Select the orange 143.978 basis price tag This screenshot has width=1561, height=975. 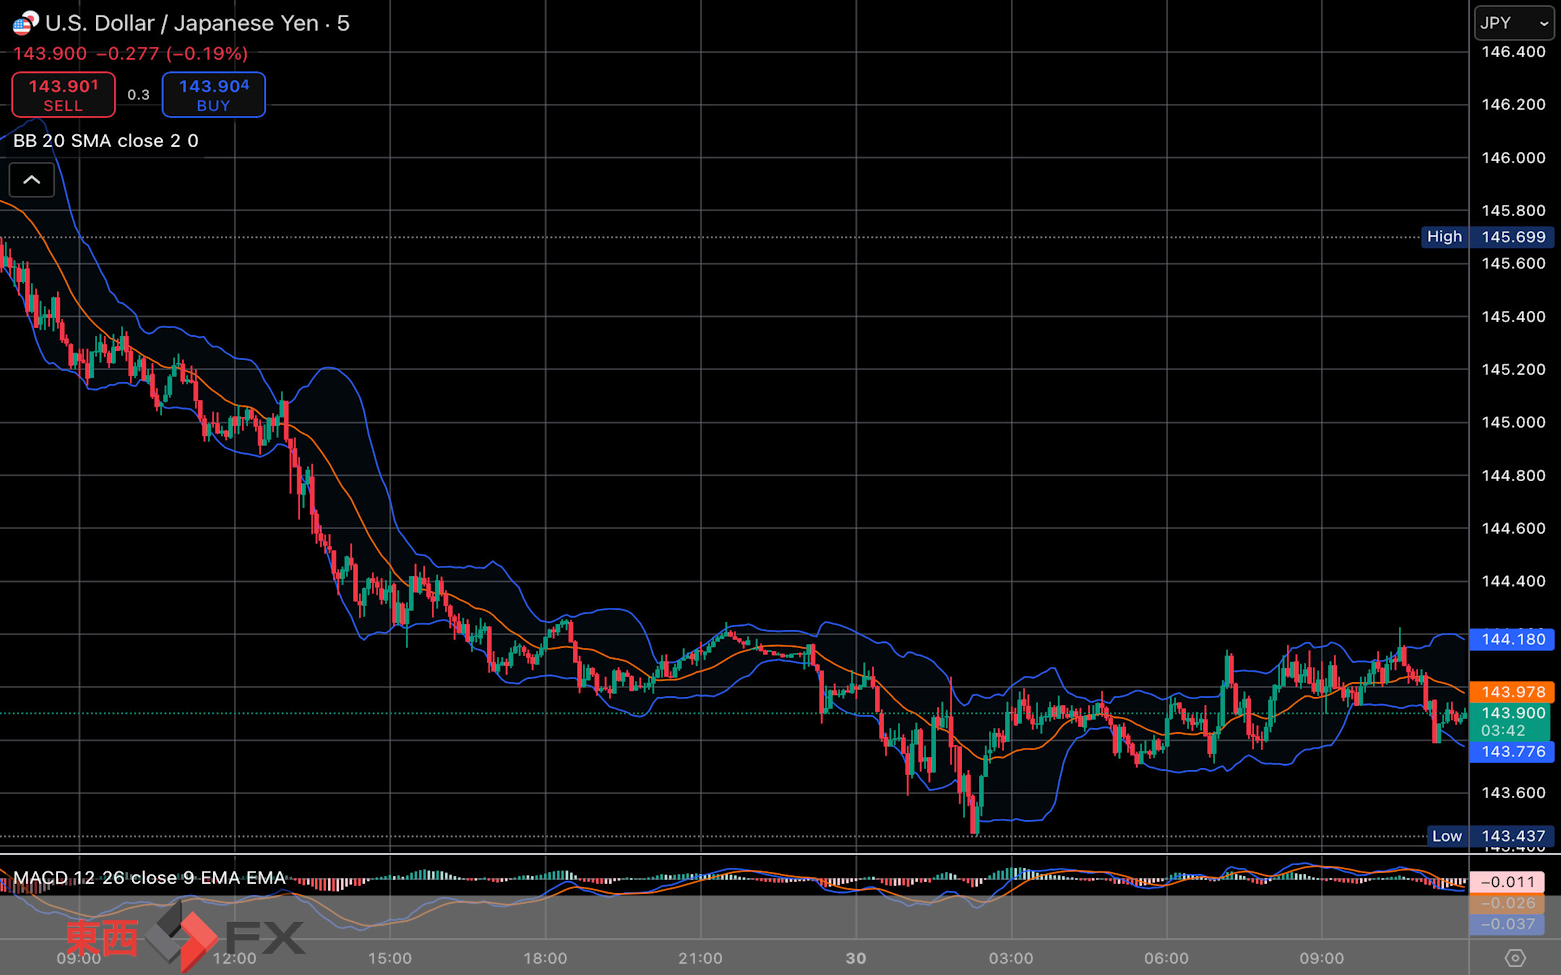(x=1512, y=692)
